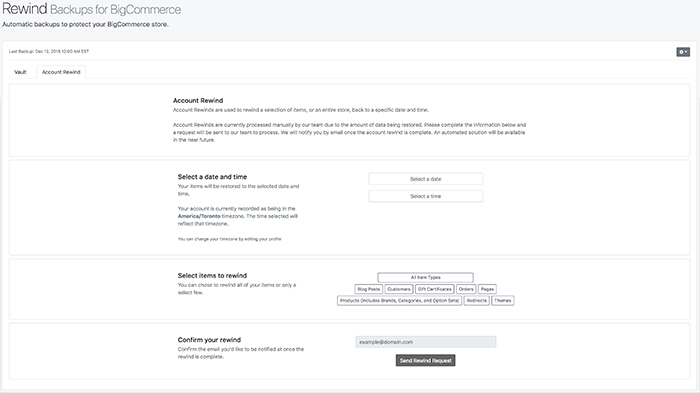Toggle Customers item type
This screenshot has height=393, width=700.
click(x=399, y=289)
